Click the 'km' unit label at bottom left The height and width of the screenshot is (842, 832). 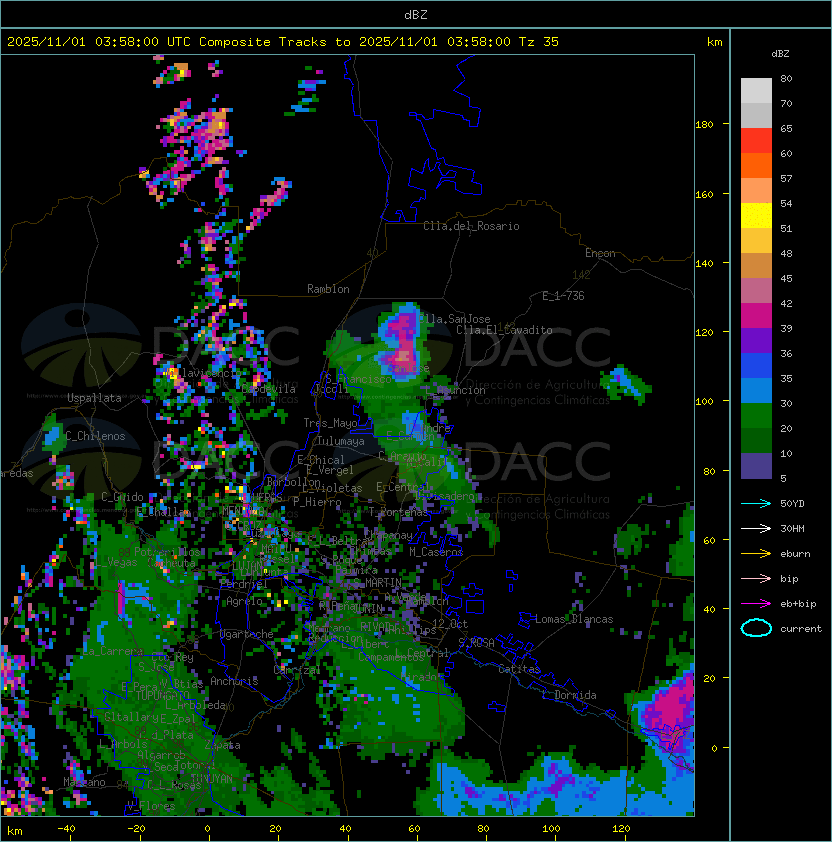tap(15, 831)
